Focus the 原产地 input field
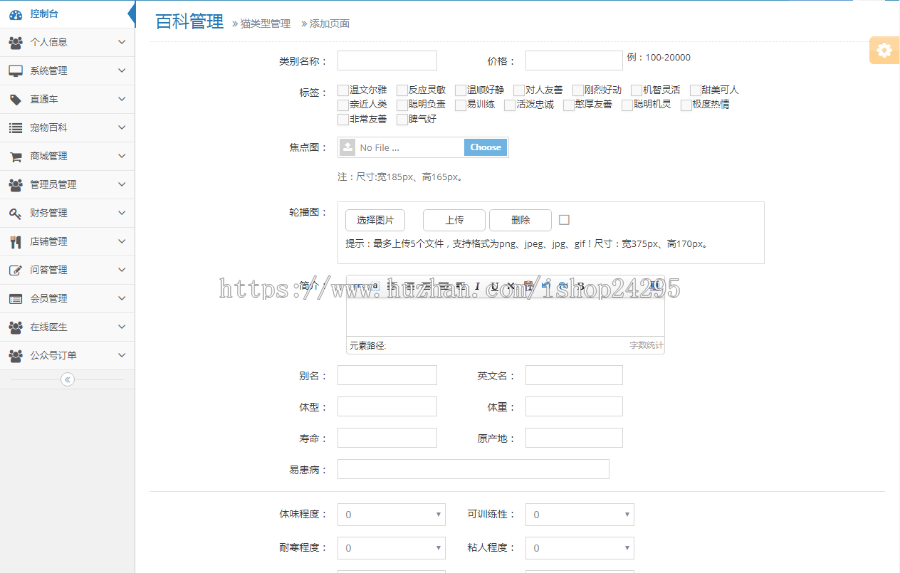 point(574,438)
